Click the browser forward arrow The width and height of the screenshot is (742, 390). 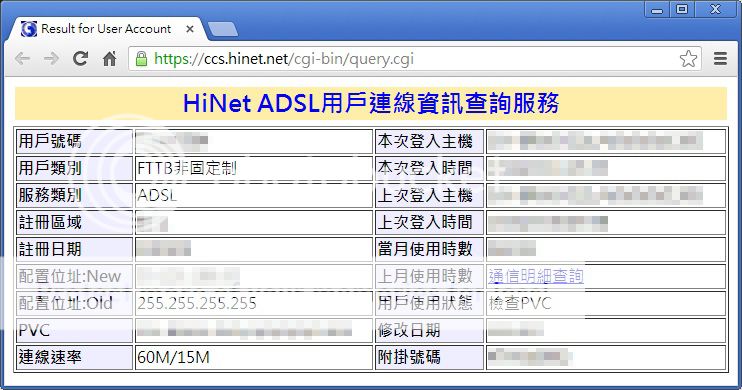(51, 59)
